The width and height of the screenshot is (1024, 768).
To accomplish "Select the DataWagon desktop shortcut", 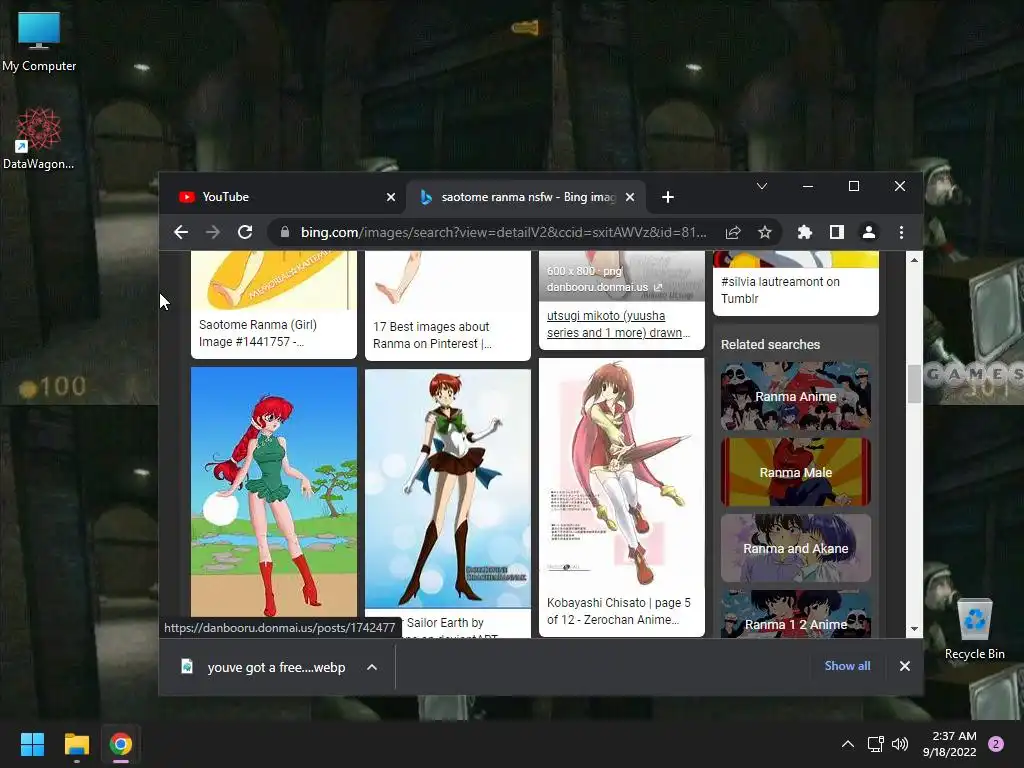I will (39, 139).
